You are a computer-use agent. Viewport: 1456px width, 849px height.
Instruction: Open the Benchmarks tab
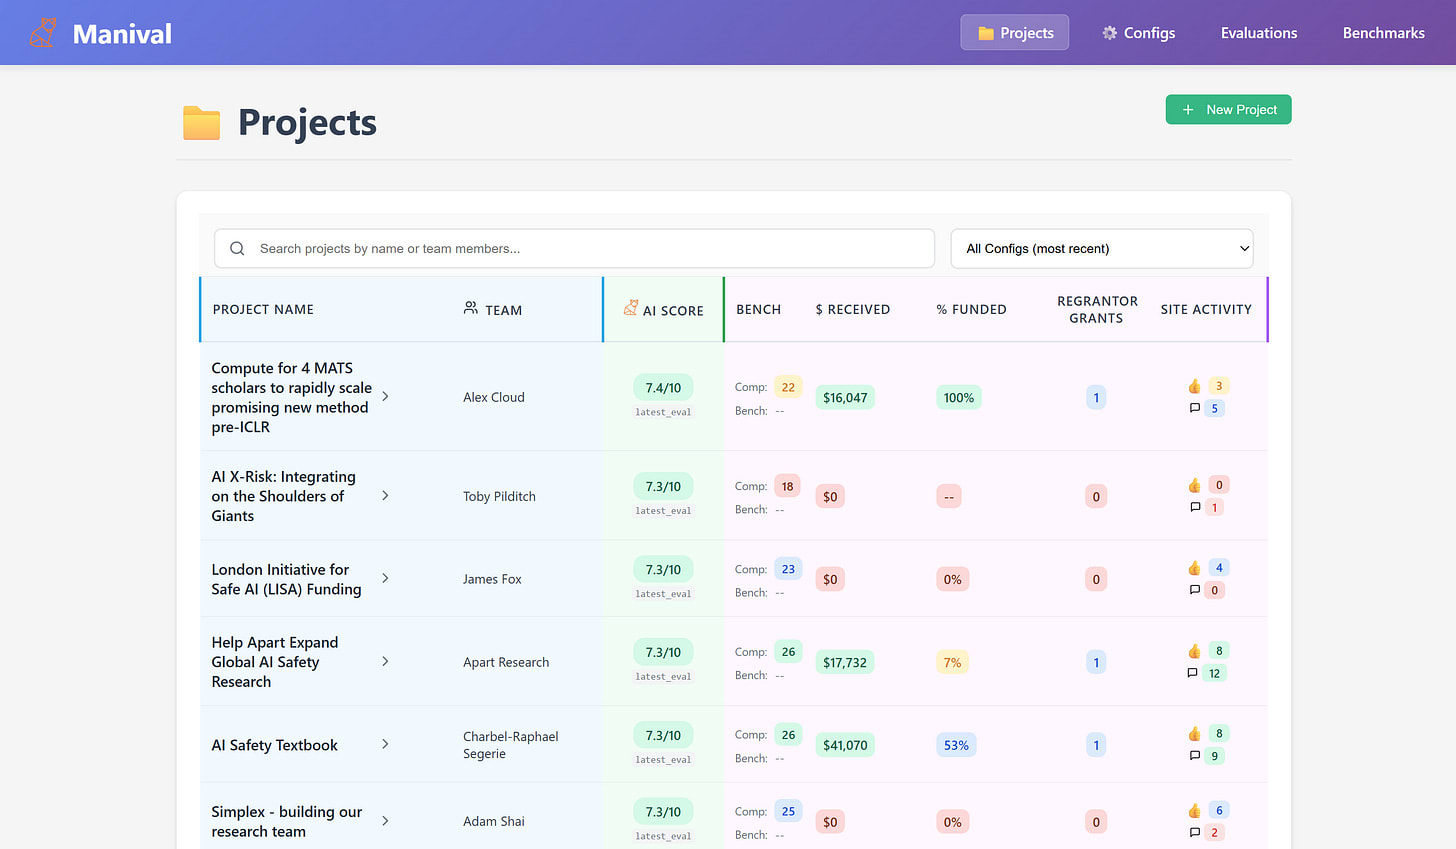tap(1383, 33)
